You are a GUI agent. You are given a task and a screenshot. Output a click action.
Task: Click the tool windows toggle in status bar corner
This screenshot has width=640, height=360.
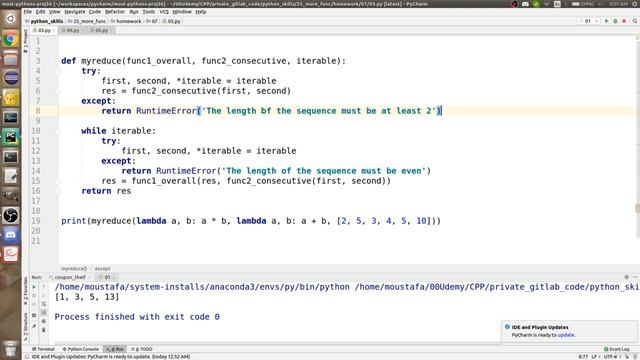pyautogui.click(x=27, y=357)
